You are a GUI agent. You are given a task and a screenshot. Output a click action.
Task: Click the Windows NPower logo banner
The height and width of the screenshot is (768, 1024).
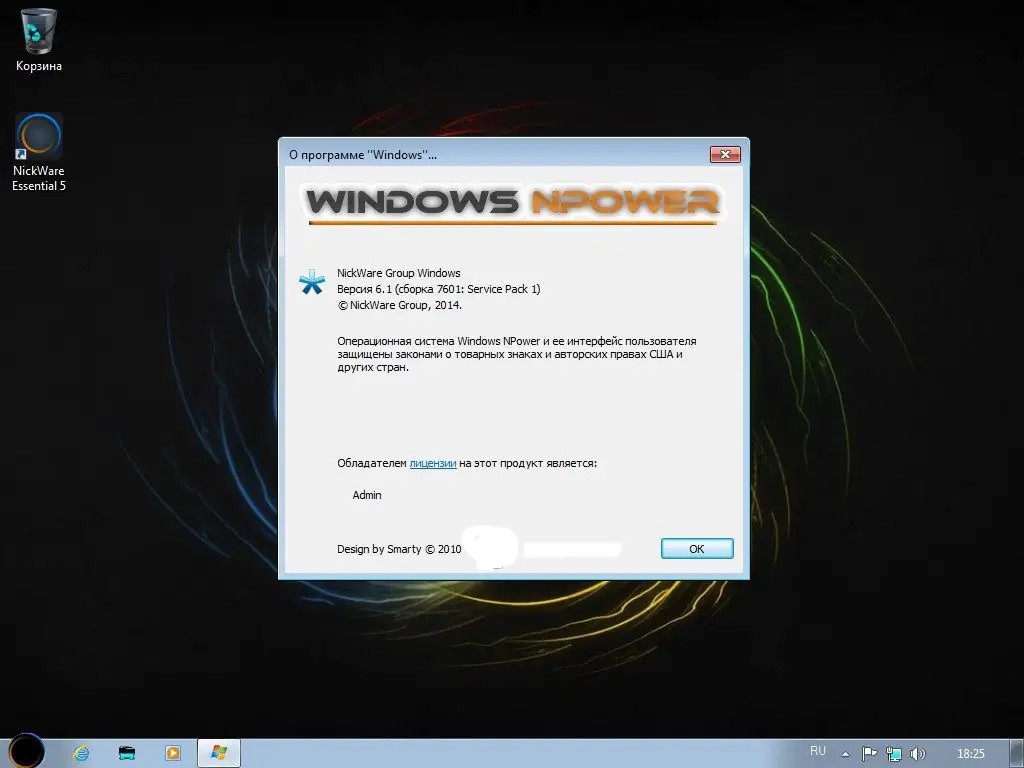pos(513,203)
